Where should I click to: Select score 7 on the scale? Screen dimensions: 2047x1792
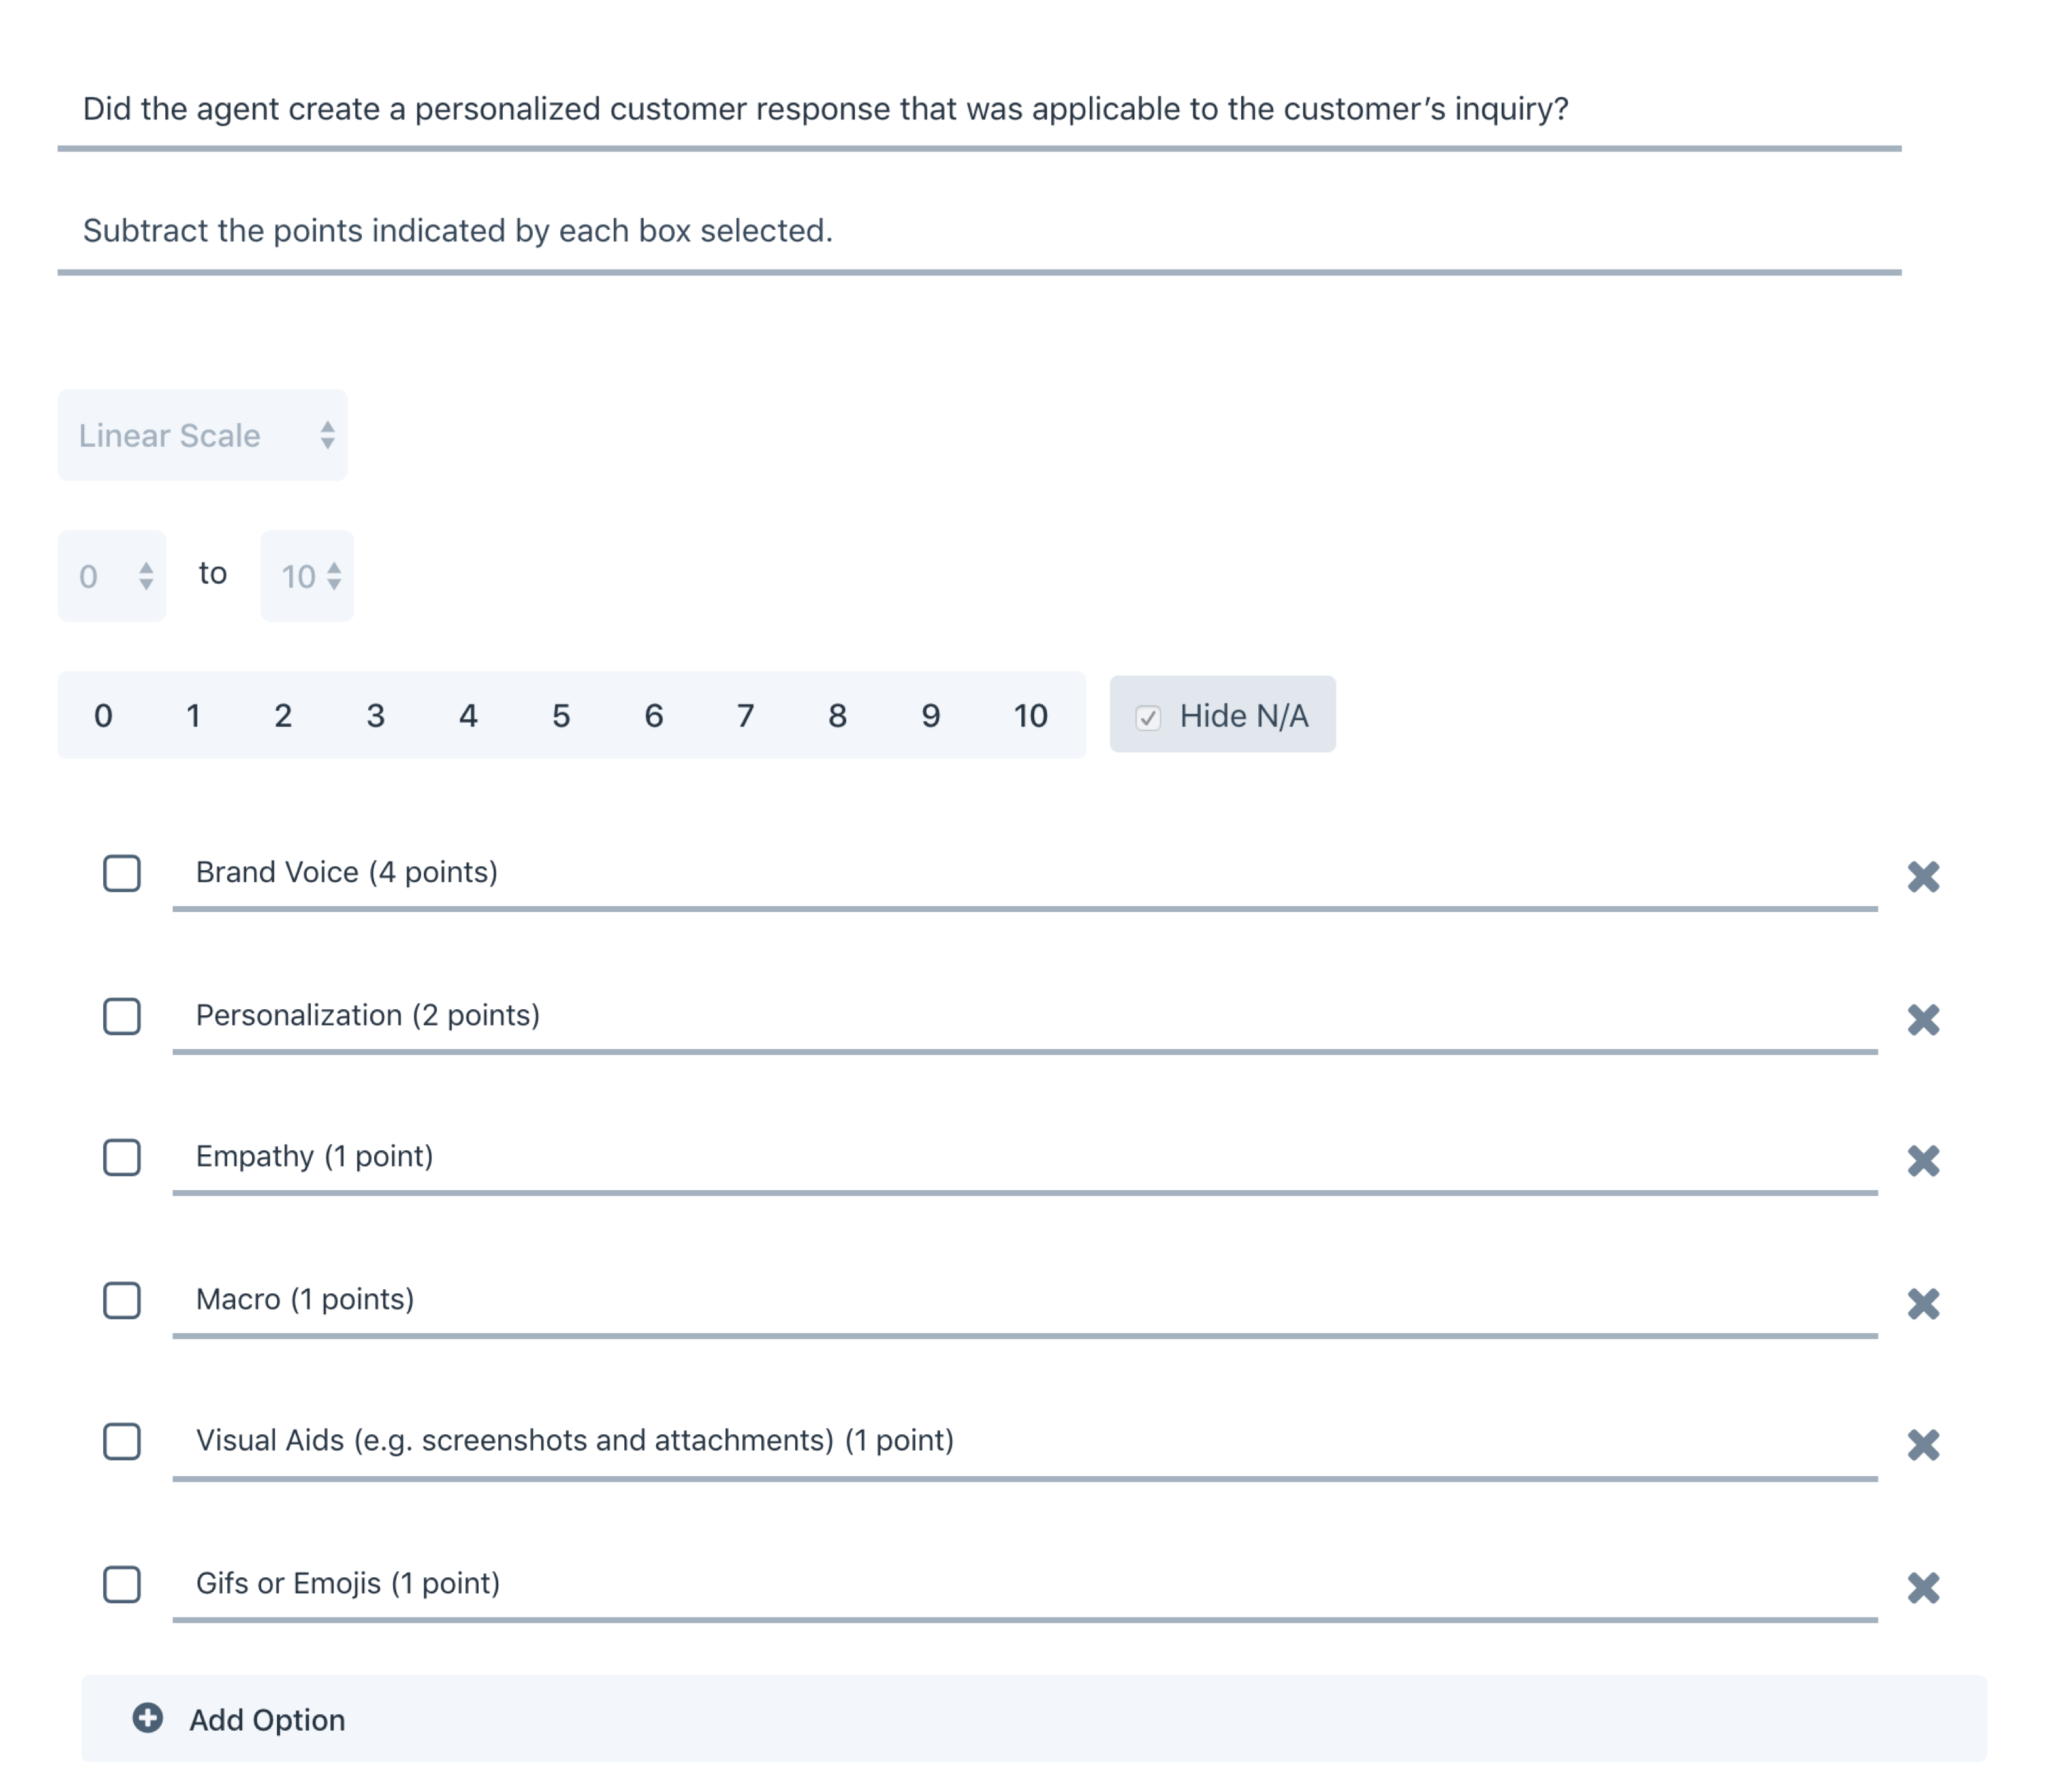click(x=745, y=716)
